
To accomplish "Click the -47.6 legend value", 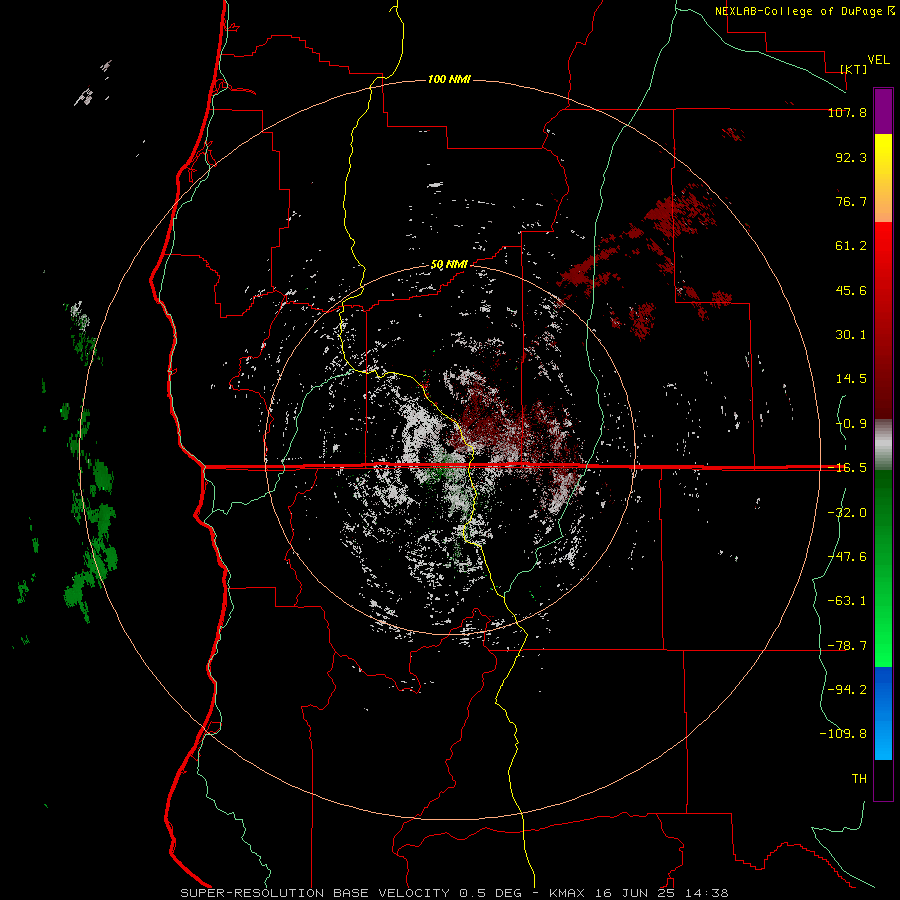I will 847,557.
